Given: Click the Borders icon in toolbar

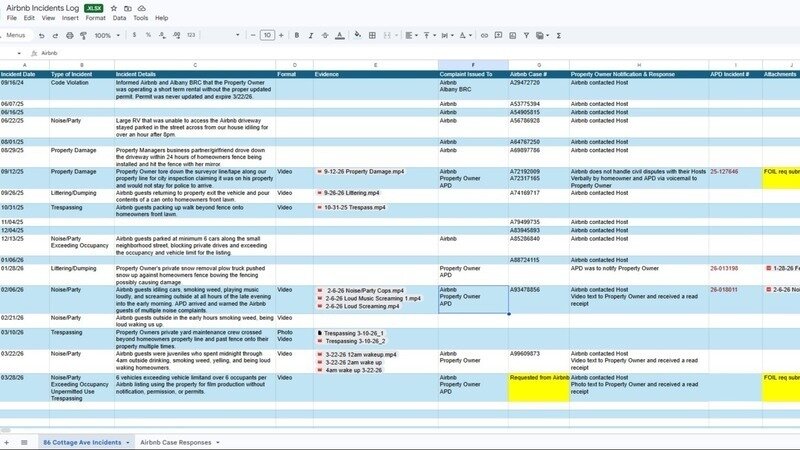Looking at the screenshot, I should (372, 35).
